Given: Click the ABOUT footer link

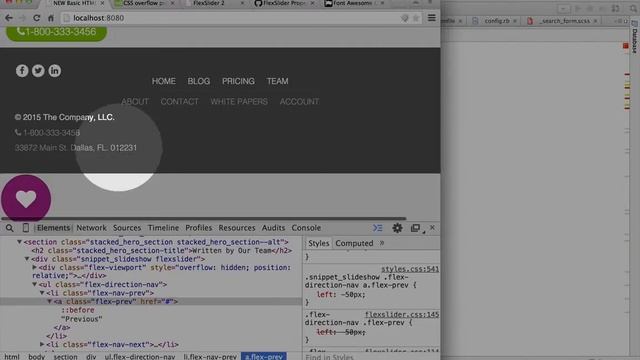Looking at the screenshot, I should [135, 102].
